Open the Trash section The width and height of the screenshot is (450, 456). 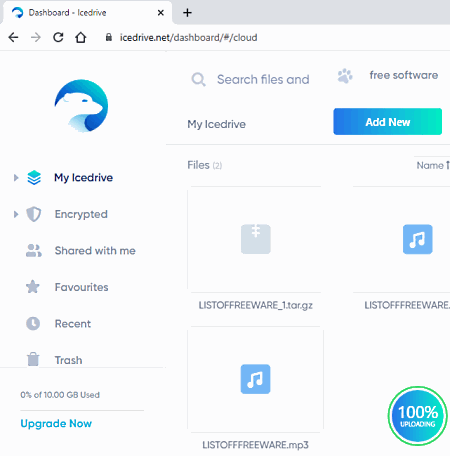68,360
